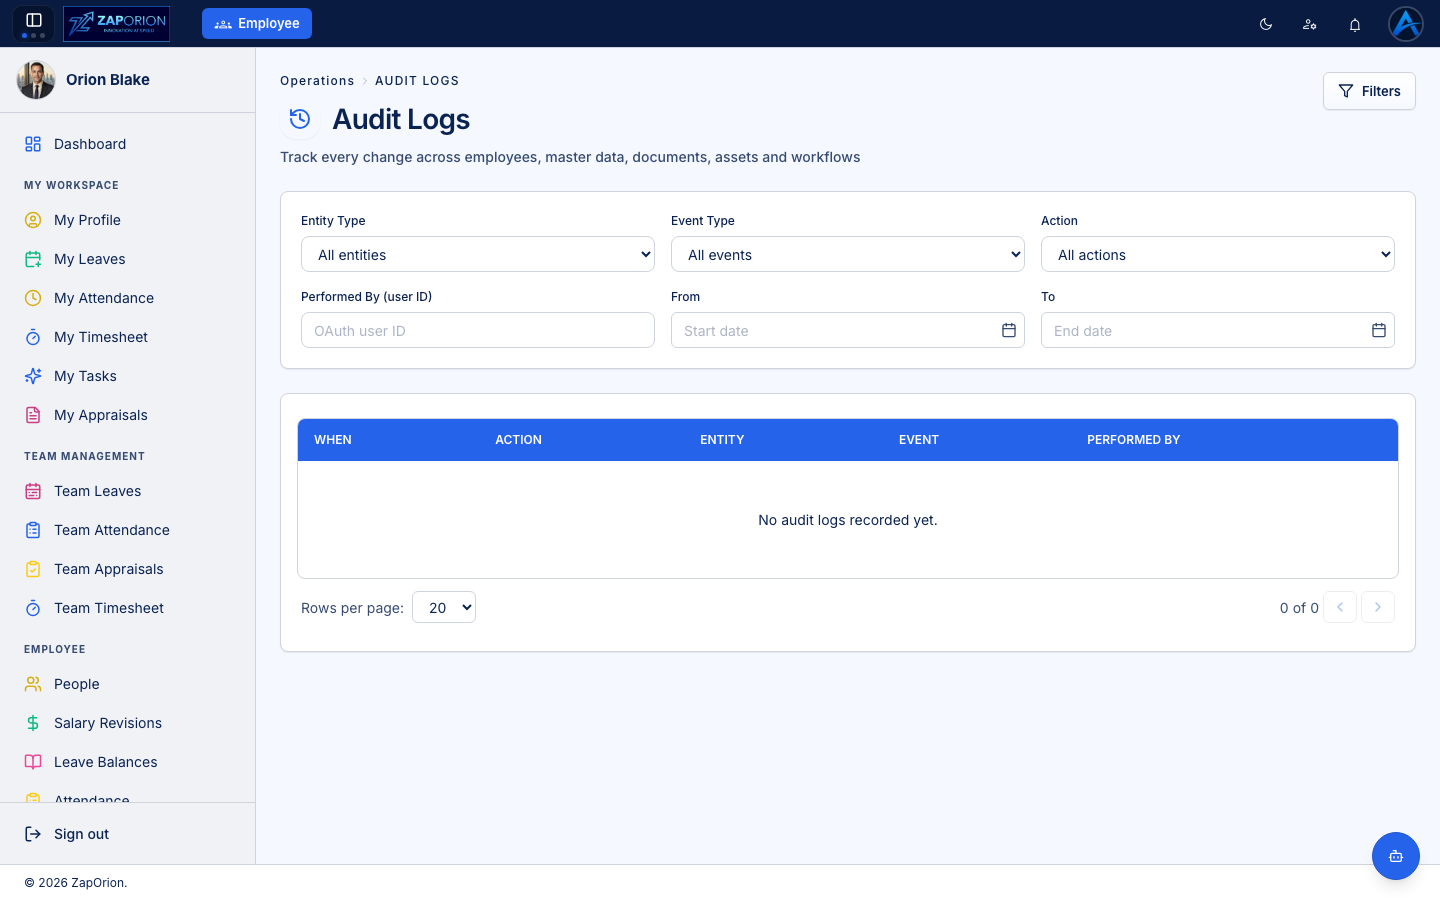1440x900 pixels.
Task: Focus the Performed By user ID field
Action: point(478,330)
